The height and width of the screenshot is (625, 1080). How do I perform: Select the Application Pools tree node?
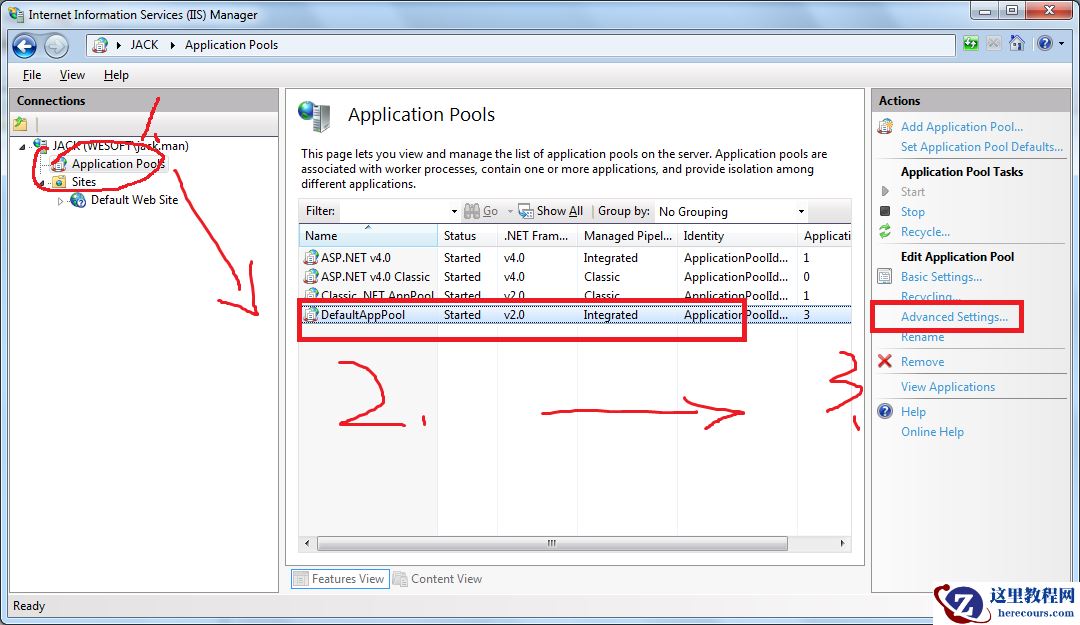tap(117, 163)
